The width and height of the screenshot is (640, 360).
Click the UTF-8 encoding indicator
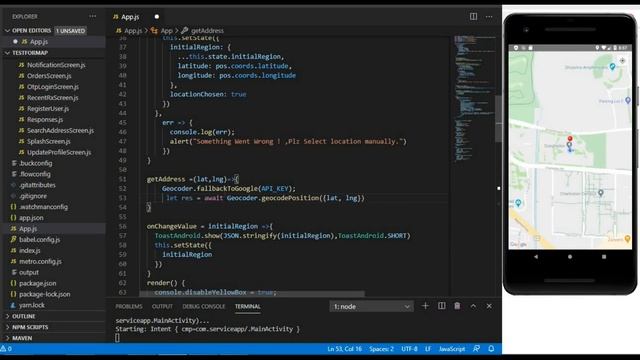tap(409, 349)
